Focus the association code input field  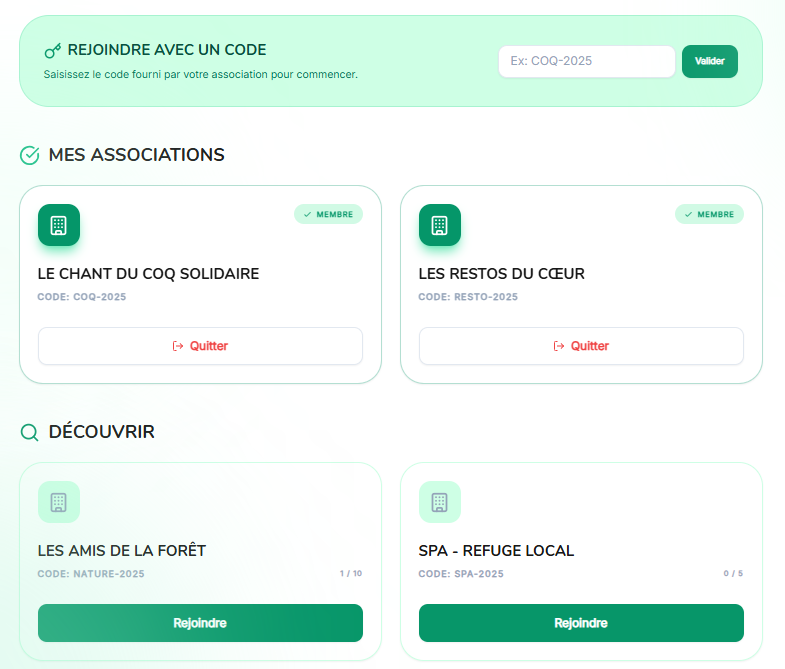click(x=586, y=61)
